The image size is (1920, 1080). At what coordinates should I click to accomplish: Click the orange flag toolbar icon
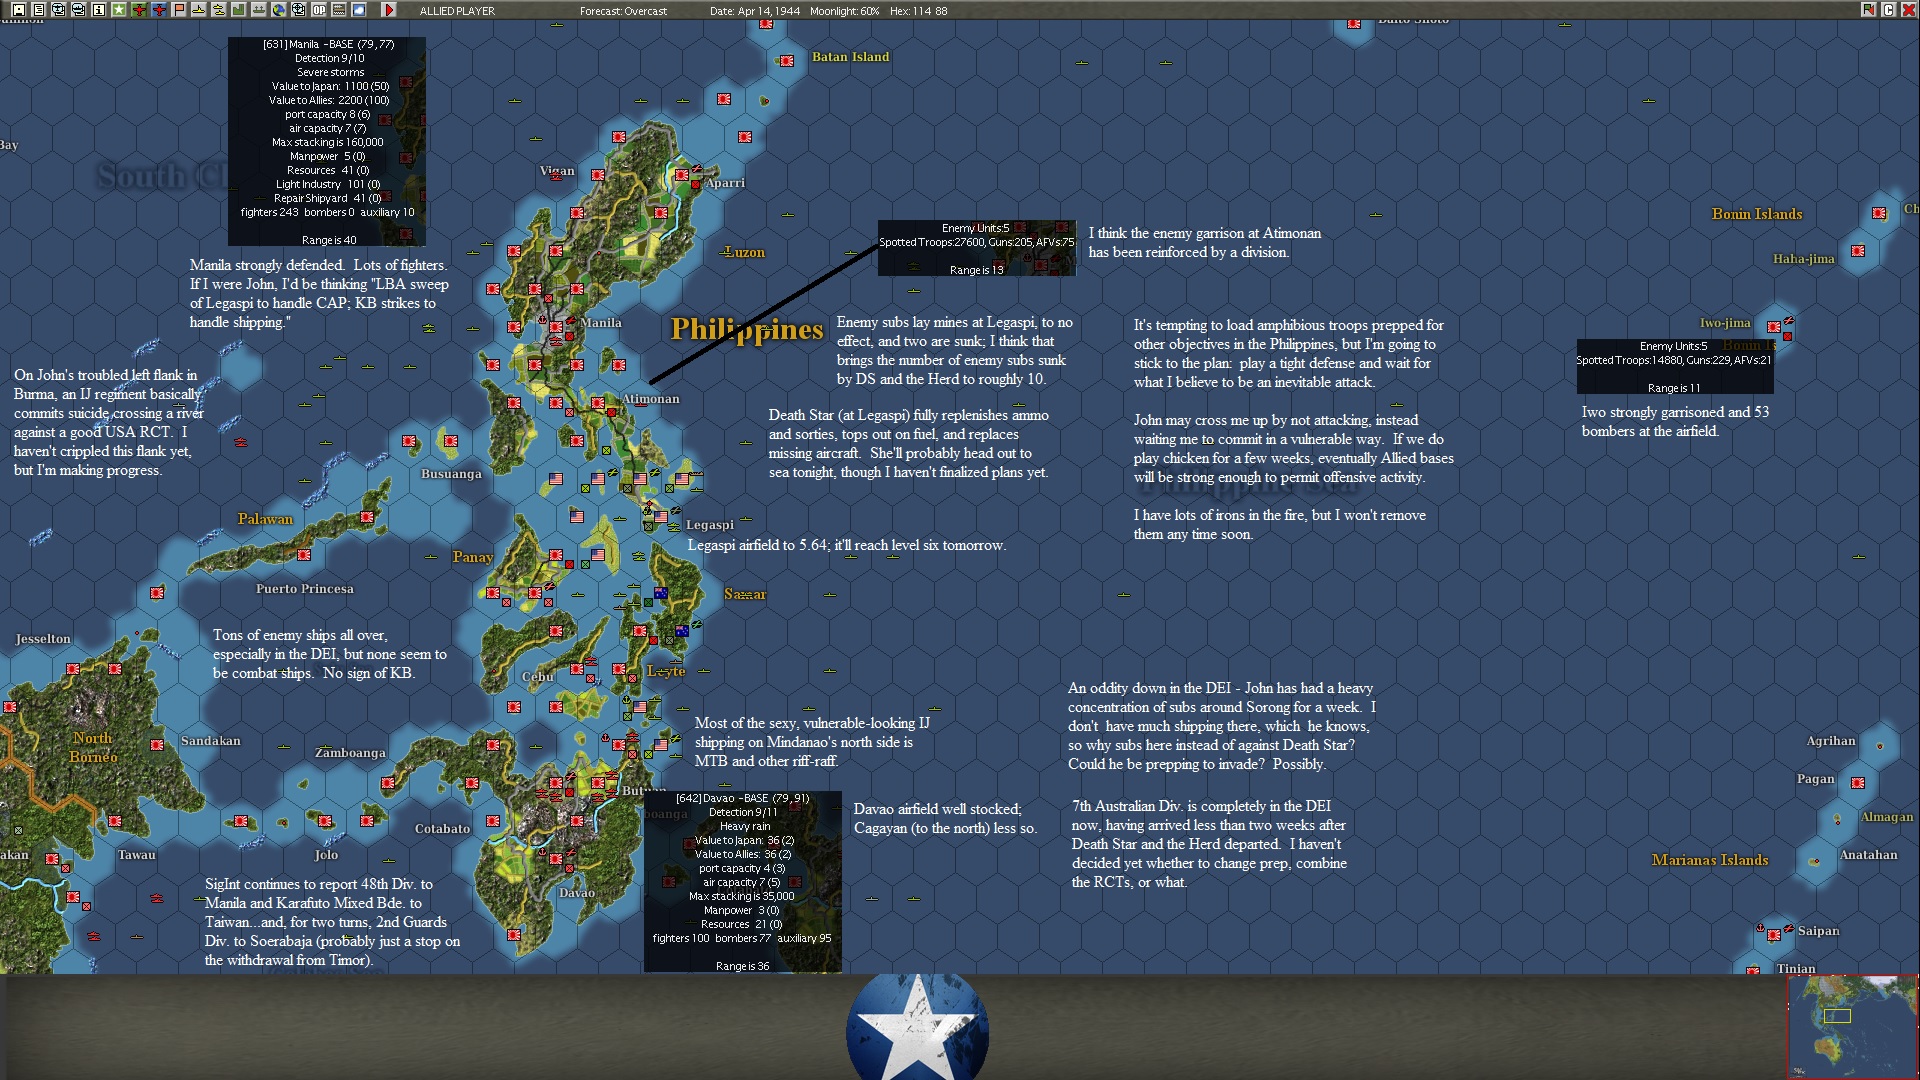pos(179,10)
